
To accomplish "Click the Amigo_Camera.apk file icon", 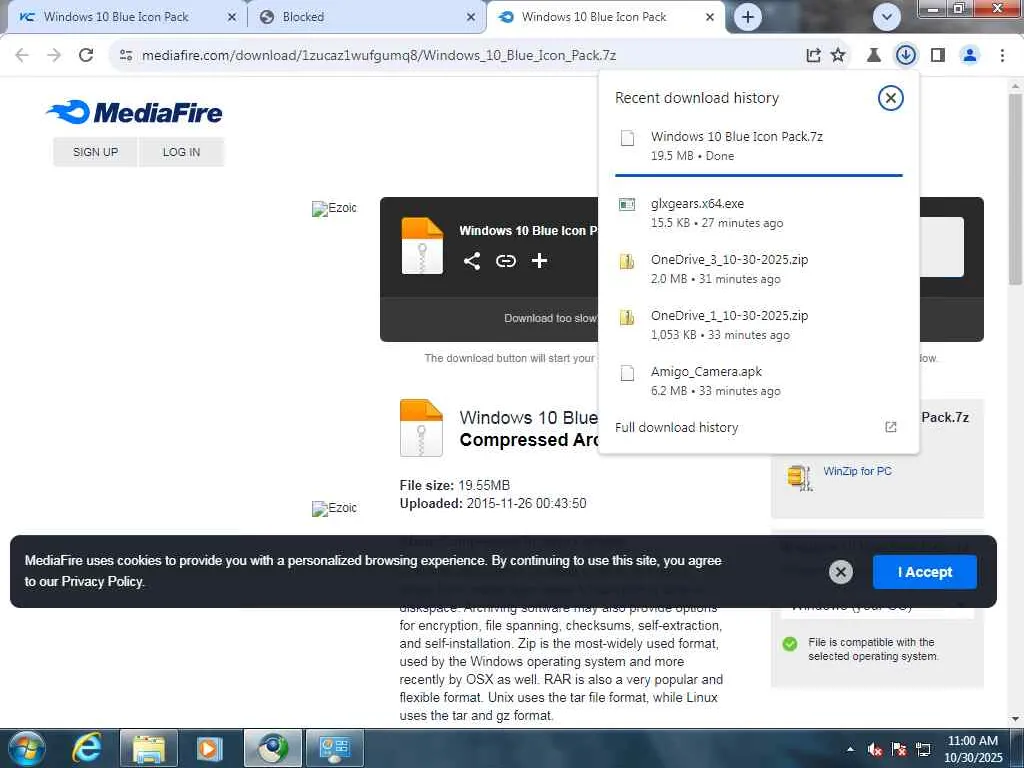I will [x=627, y=373].
